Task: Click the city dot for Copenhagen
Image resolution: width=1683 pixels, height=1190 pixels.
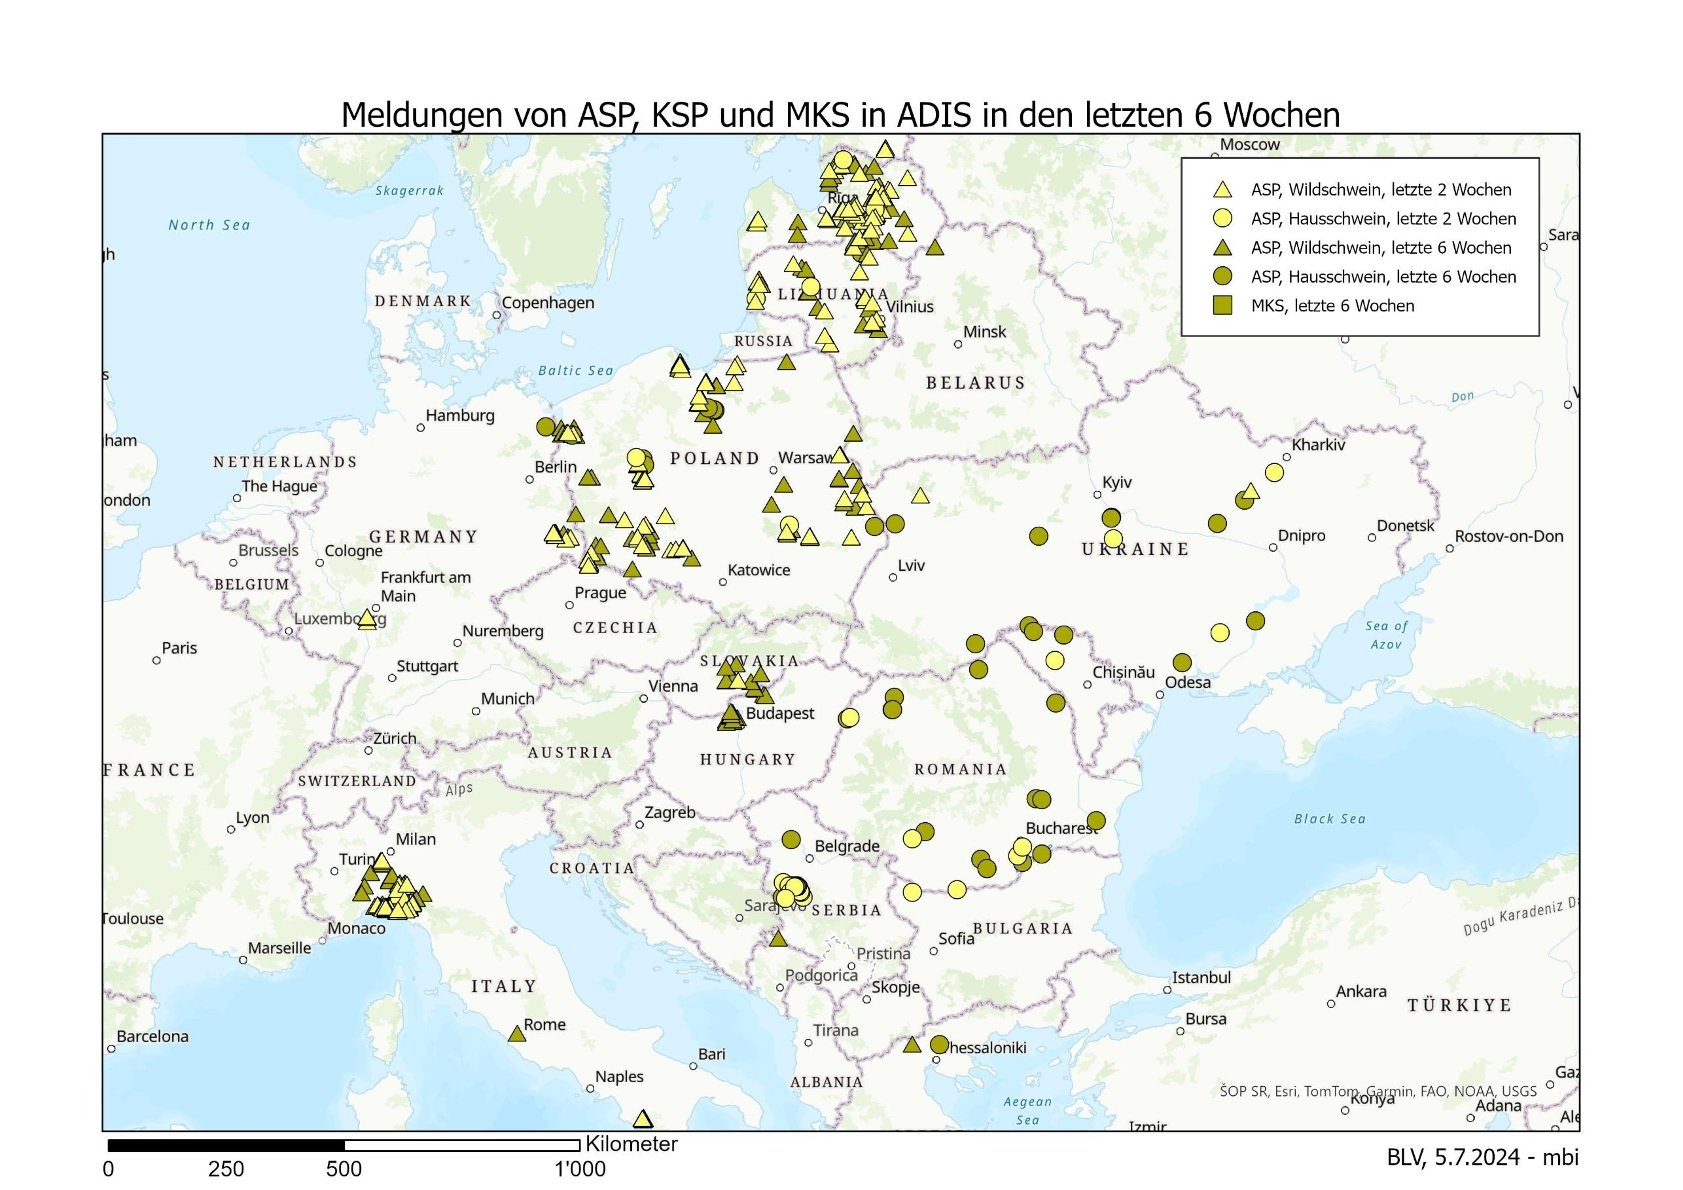Action: coord(497,315)
